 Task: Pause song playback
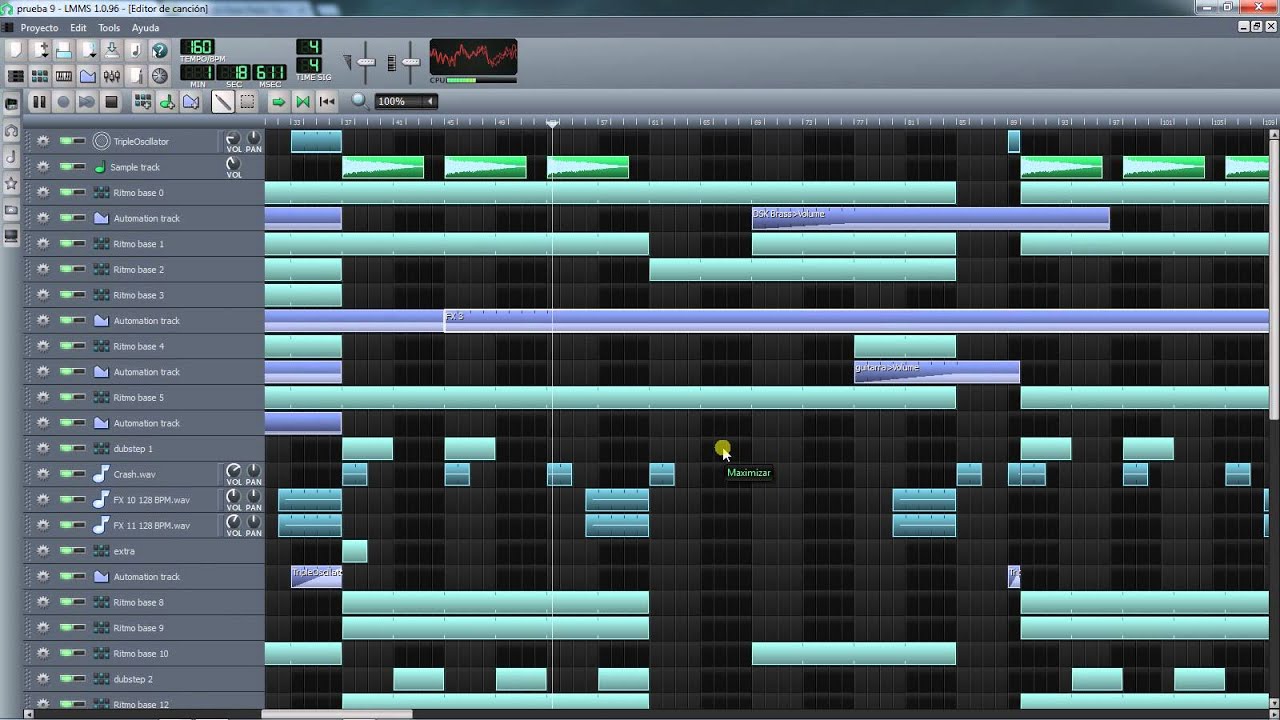pyautogui.click(x=39, y=101)
